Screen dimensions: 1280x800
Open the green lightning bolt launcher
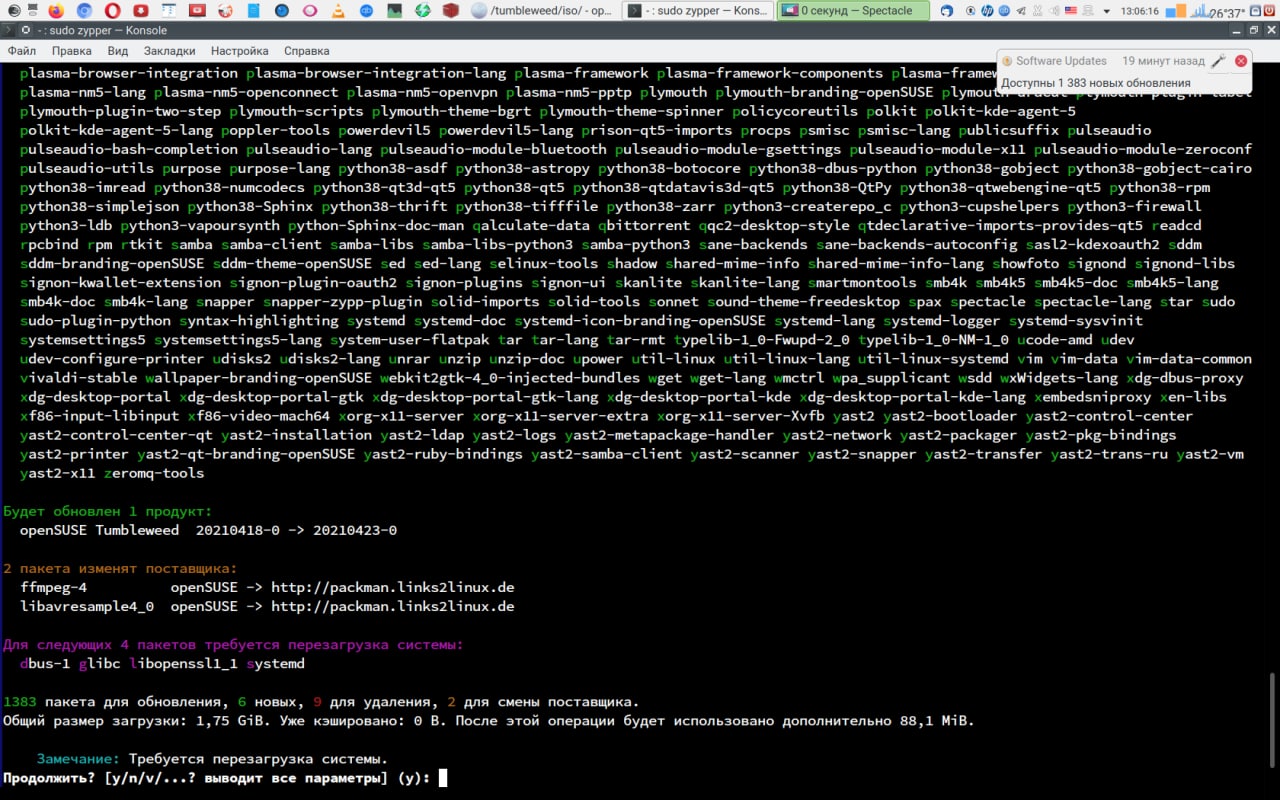click(423, 10)
